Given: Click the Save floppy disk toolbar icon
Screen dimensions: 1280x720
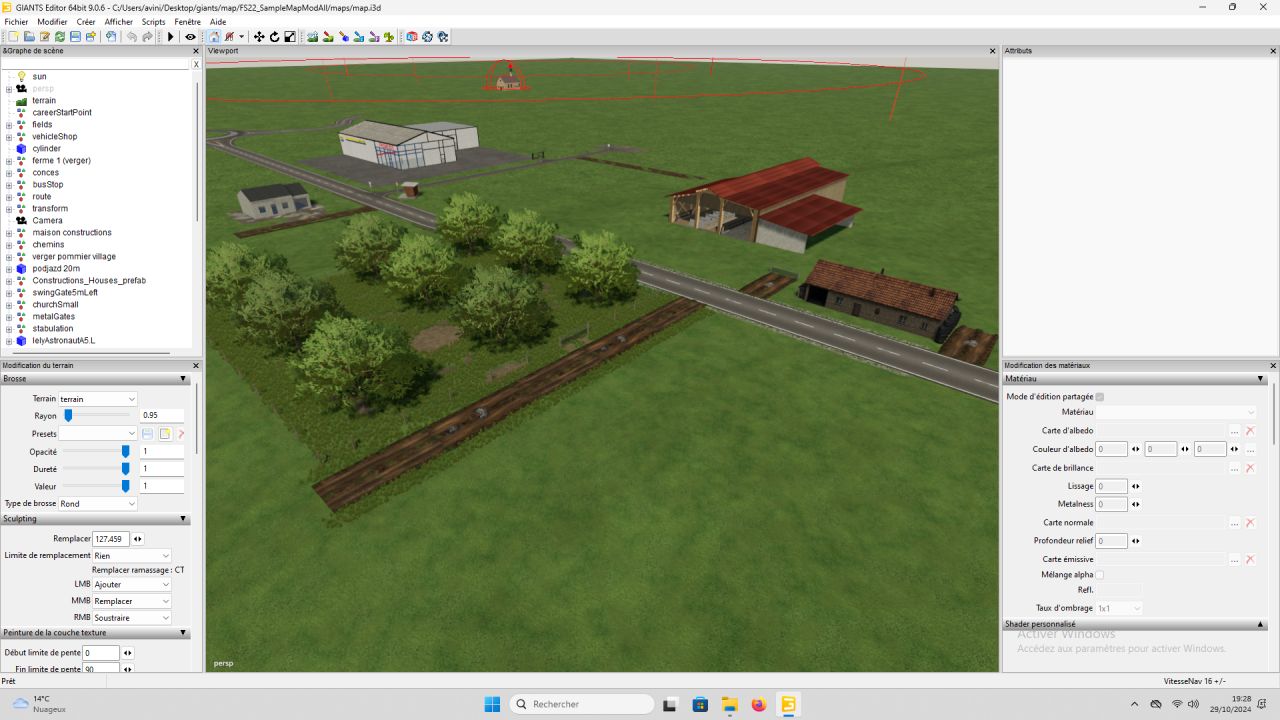Looking at the screenshot, I should (75, 37).
